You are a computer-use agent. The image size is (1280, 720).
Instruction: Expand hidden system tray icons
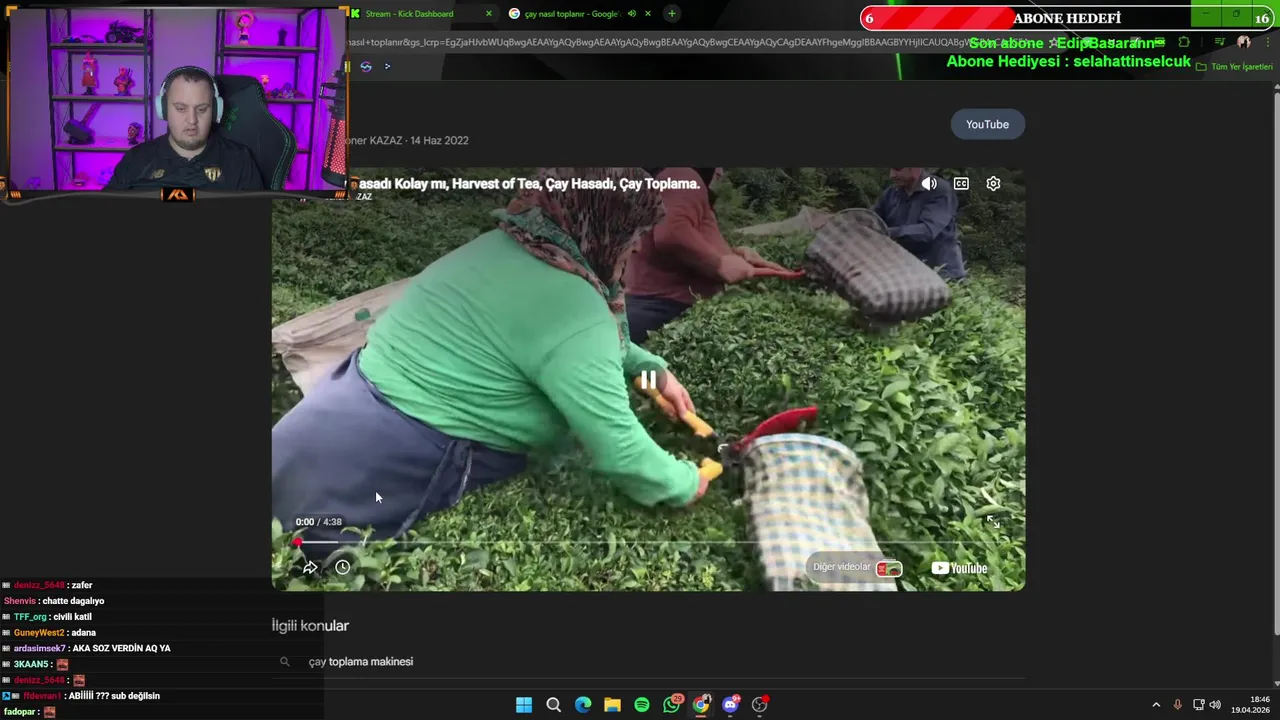(x=1156, y=705)
